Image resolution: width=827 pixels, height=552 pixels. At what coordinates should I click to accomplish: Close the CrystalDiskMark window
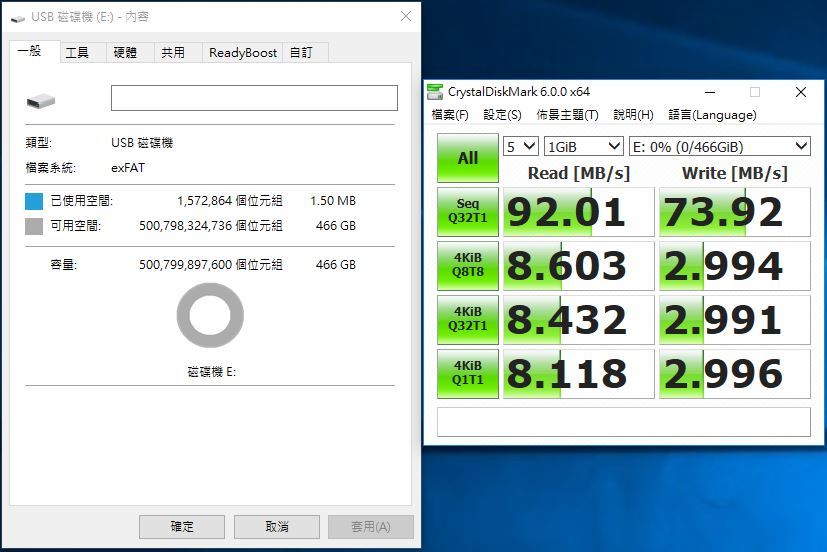(x=801, y=92)
